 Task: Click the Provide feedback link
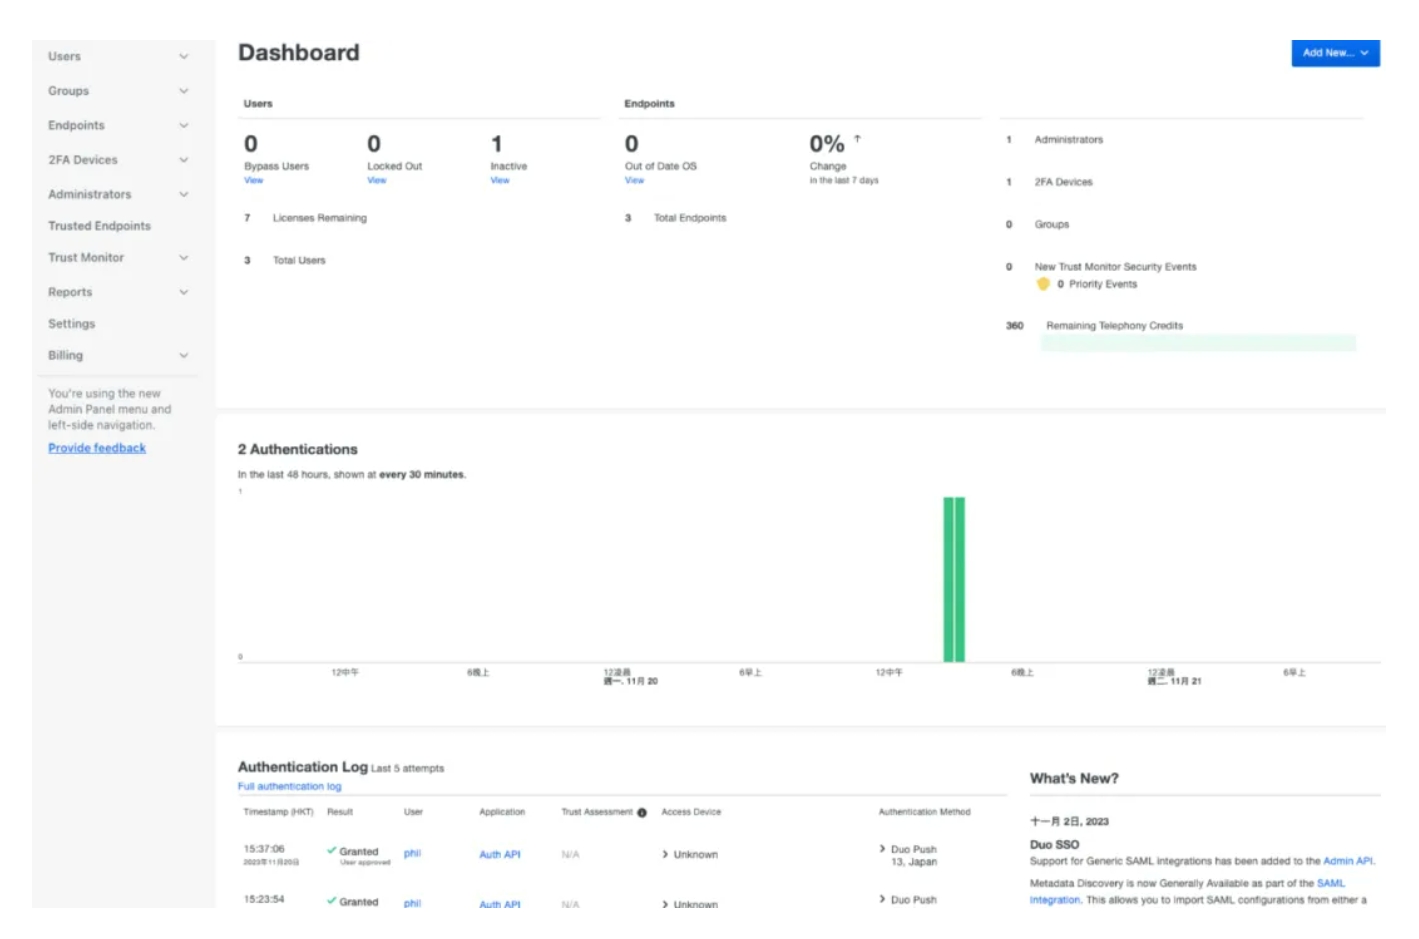click(x=97, y=448)
